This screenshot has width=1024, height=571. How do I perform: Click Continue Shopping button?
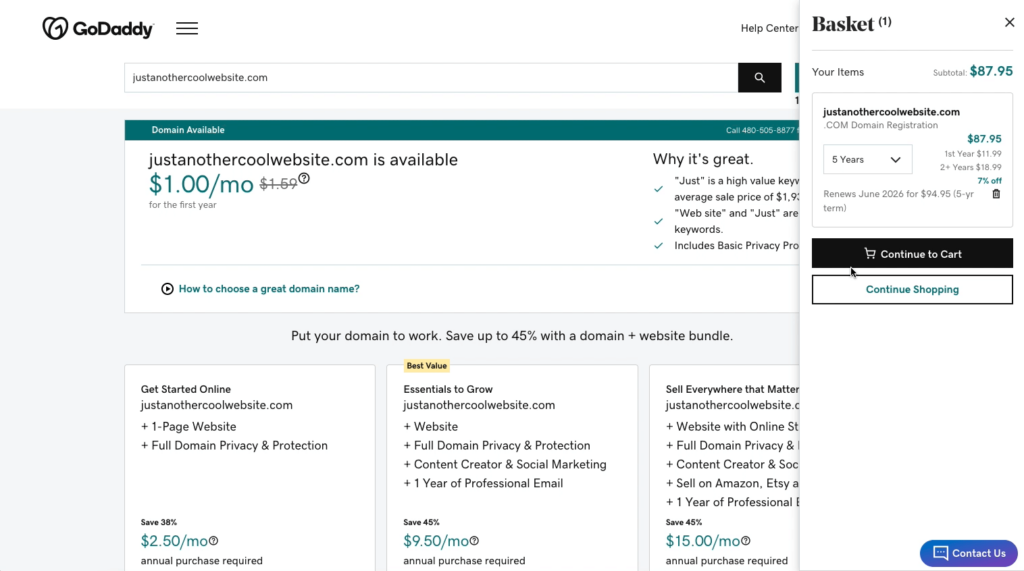[912, 289]
